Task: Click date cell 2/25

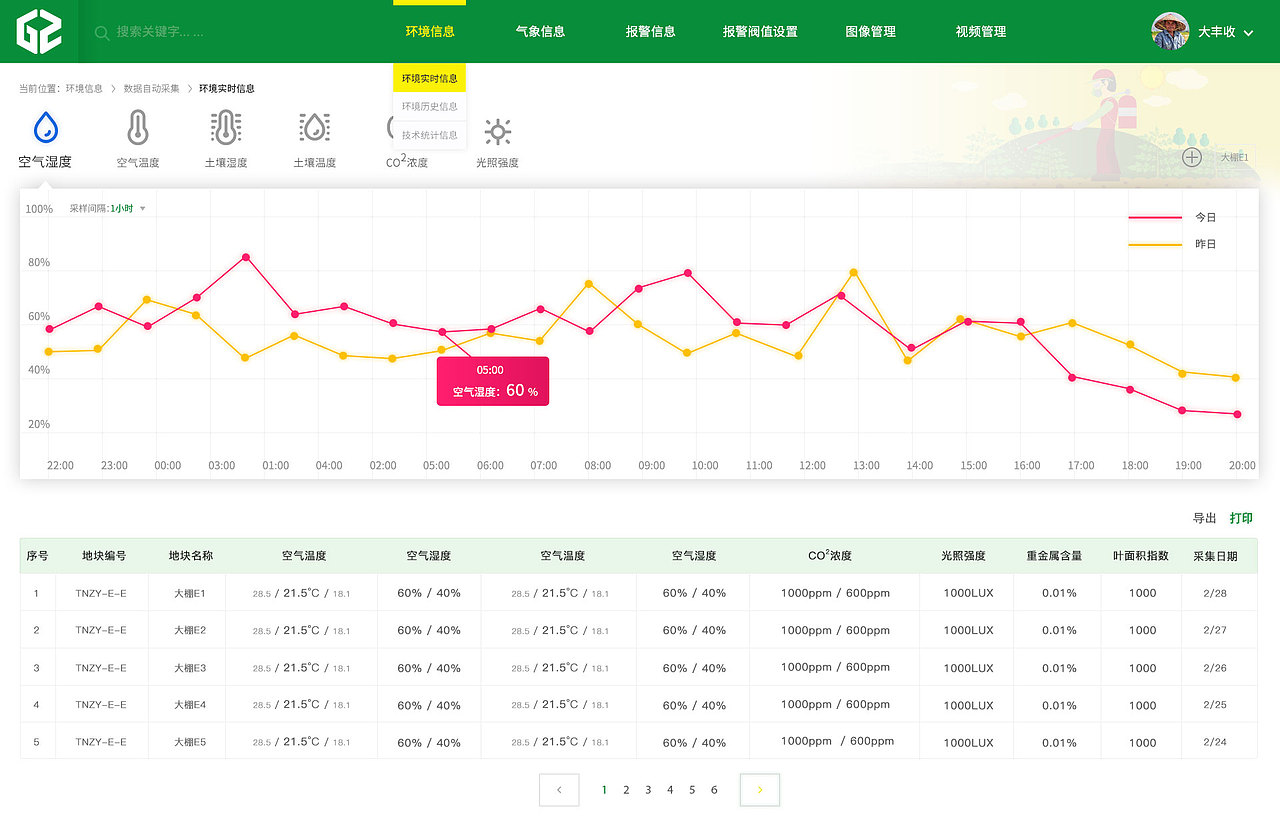Action: (x=1215, y=705)
